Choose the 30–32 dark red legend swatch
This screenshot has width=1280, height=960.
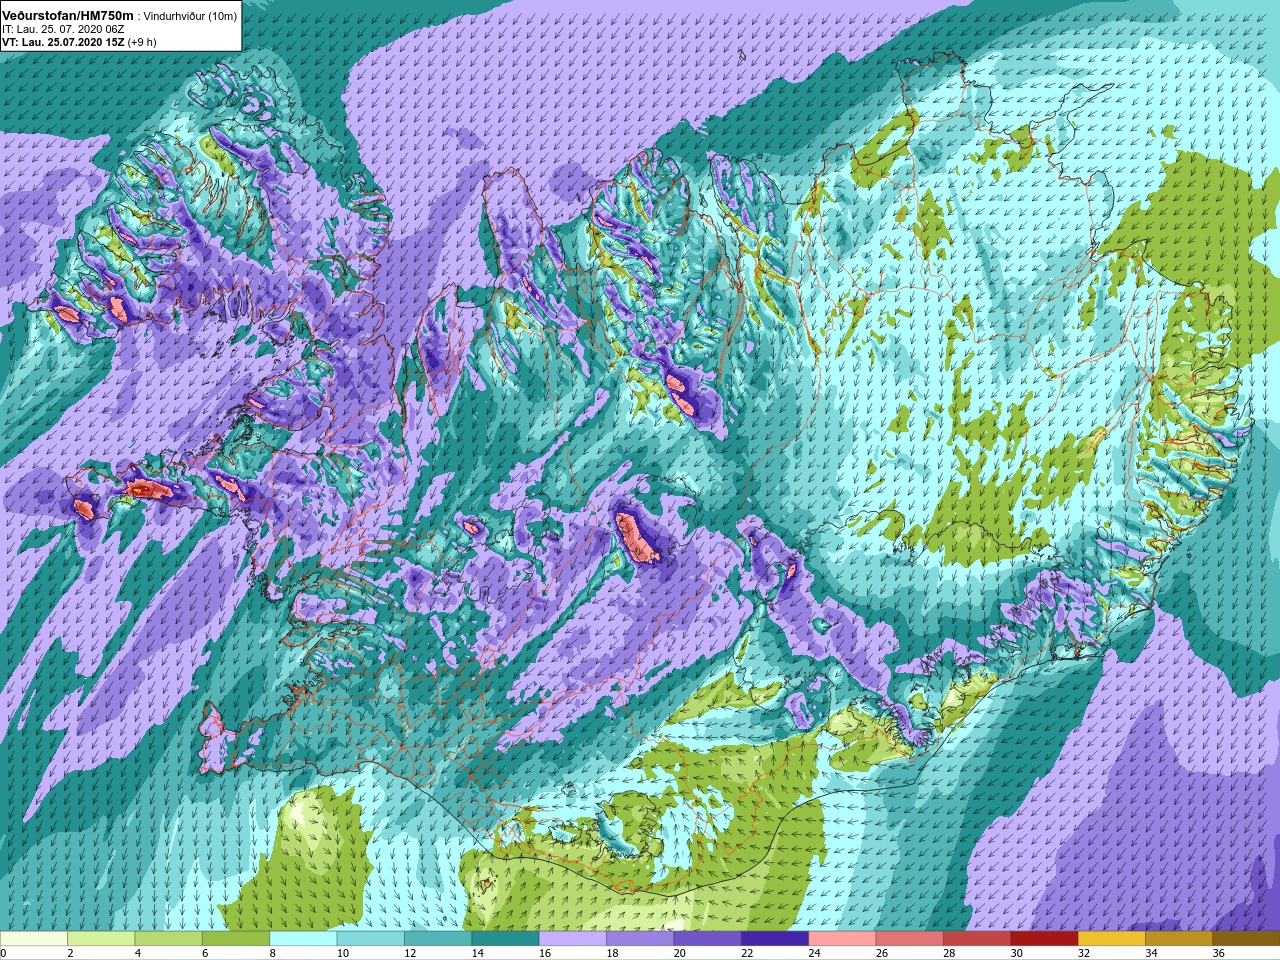click(1044, 939)
